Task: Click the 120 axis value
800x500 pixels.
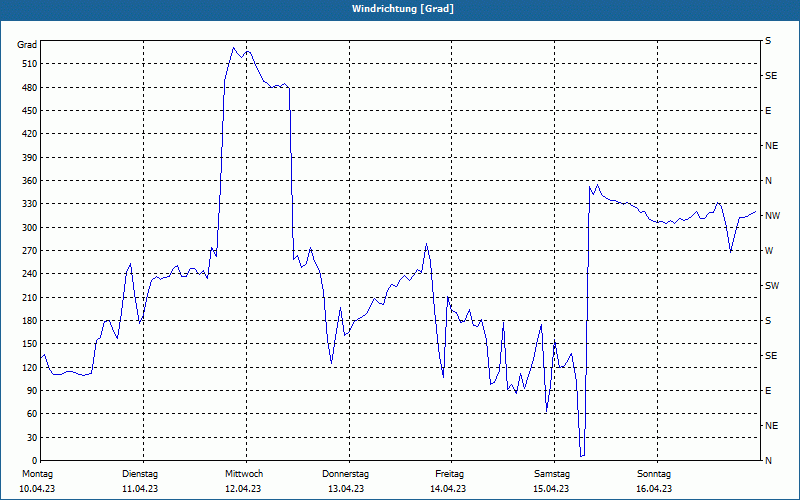Action: coord(29,367)
